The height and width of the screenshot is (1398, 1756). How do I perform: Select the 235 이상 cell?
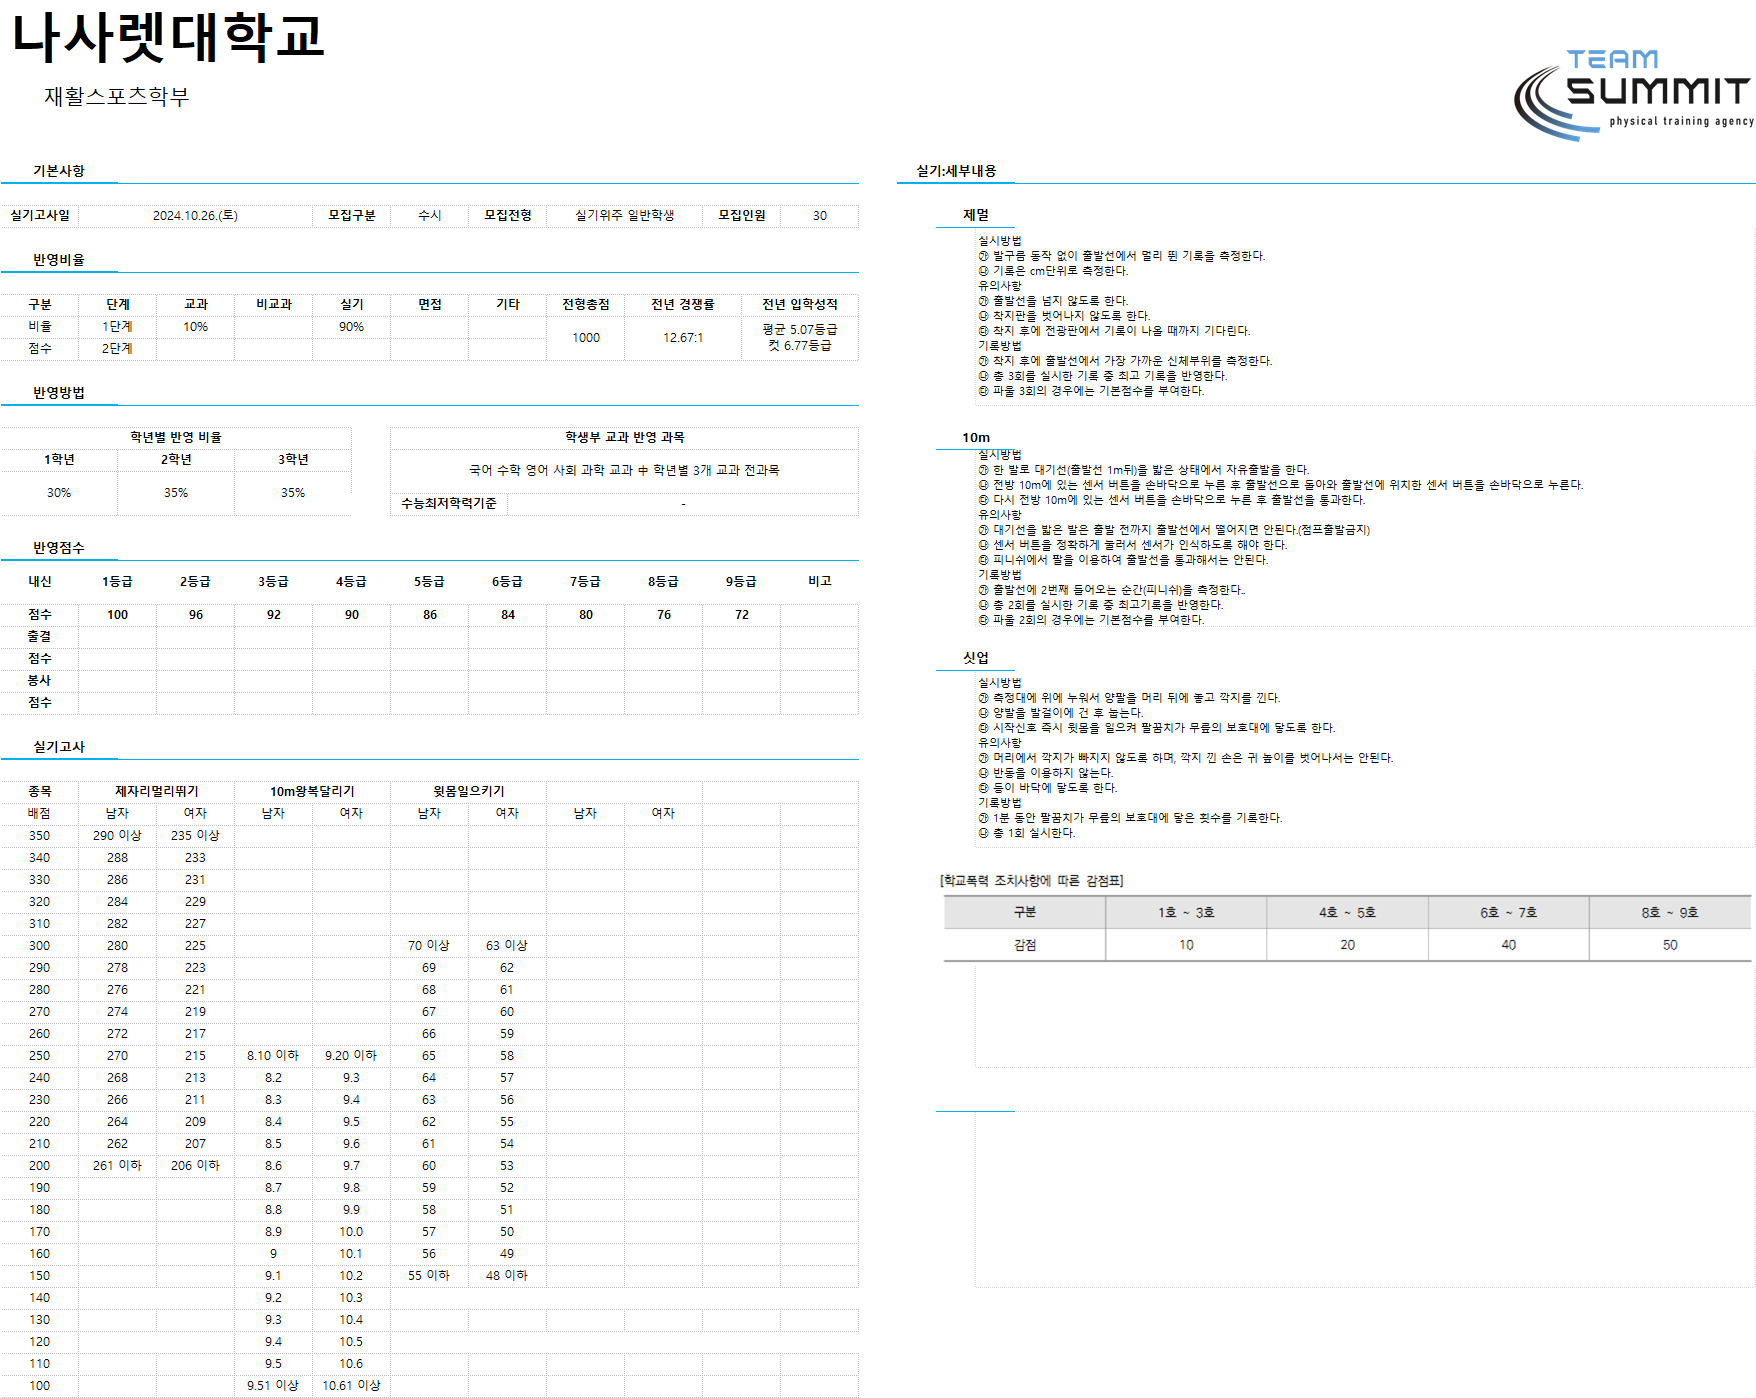click(x=195, y=836)
